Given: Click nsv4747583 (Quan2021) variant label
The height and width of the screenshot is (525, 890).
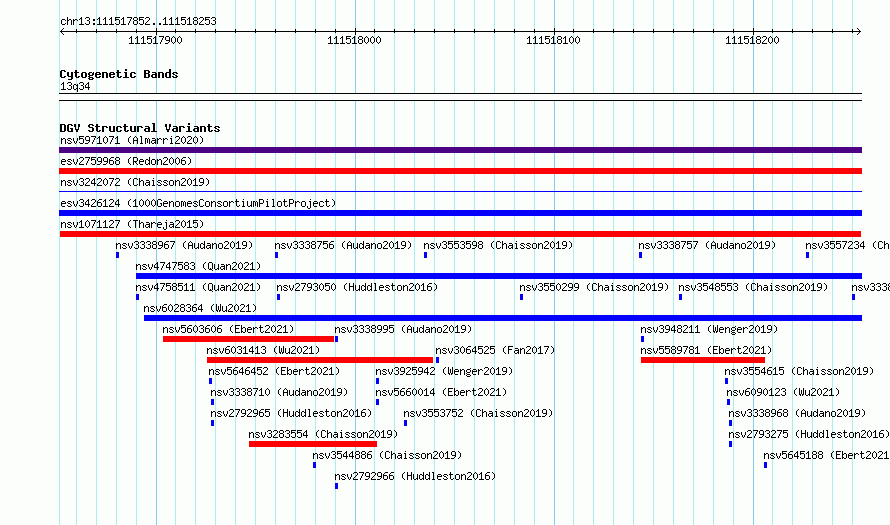Looking at the screenshot, I should (x=198, y=266).
